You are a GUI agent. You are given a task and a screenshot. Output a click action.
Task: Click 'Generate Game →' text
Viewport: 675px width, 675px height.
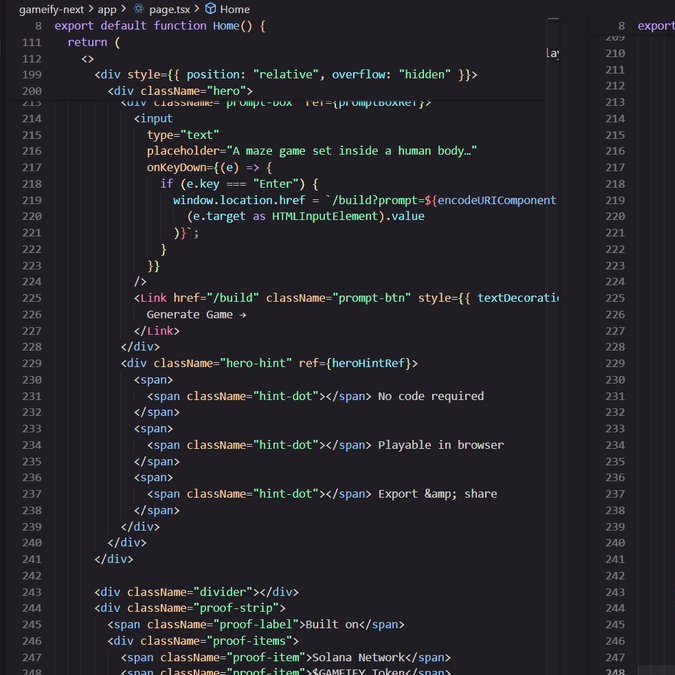tap(196, 315)
